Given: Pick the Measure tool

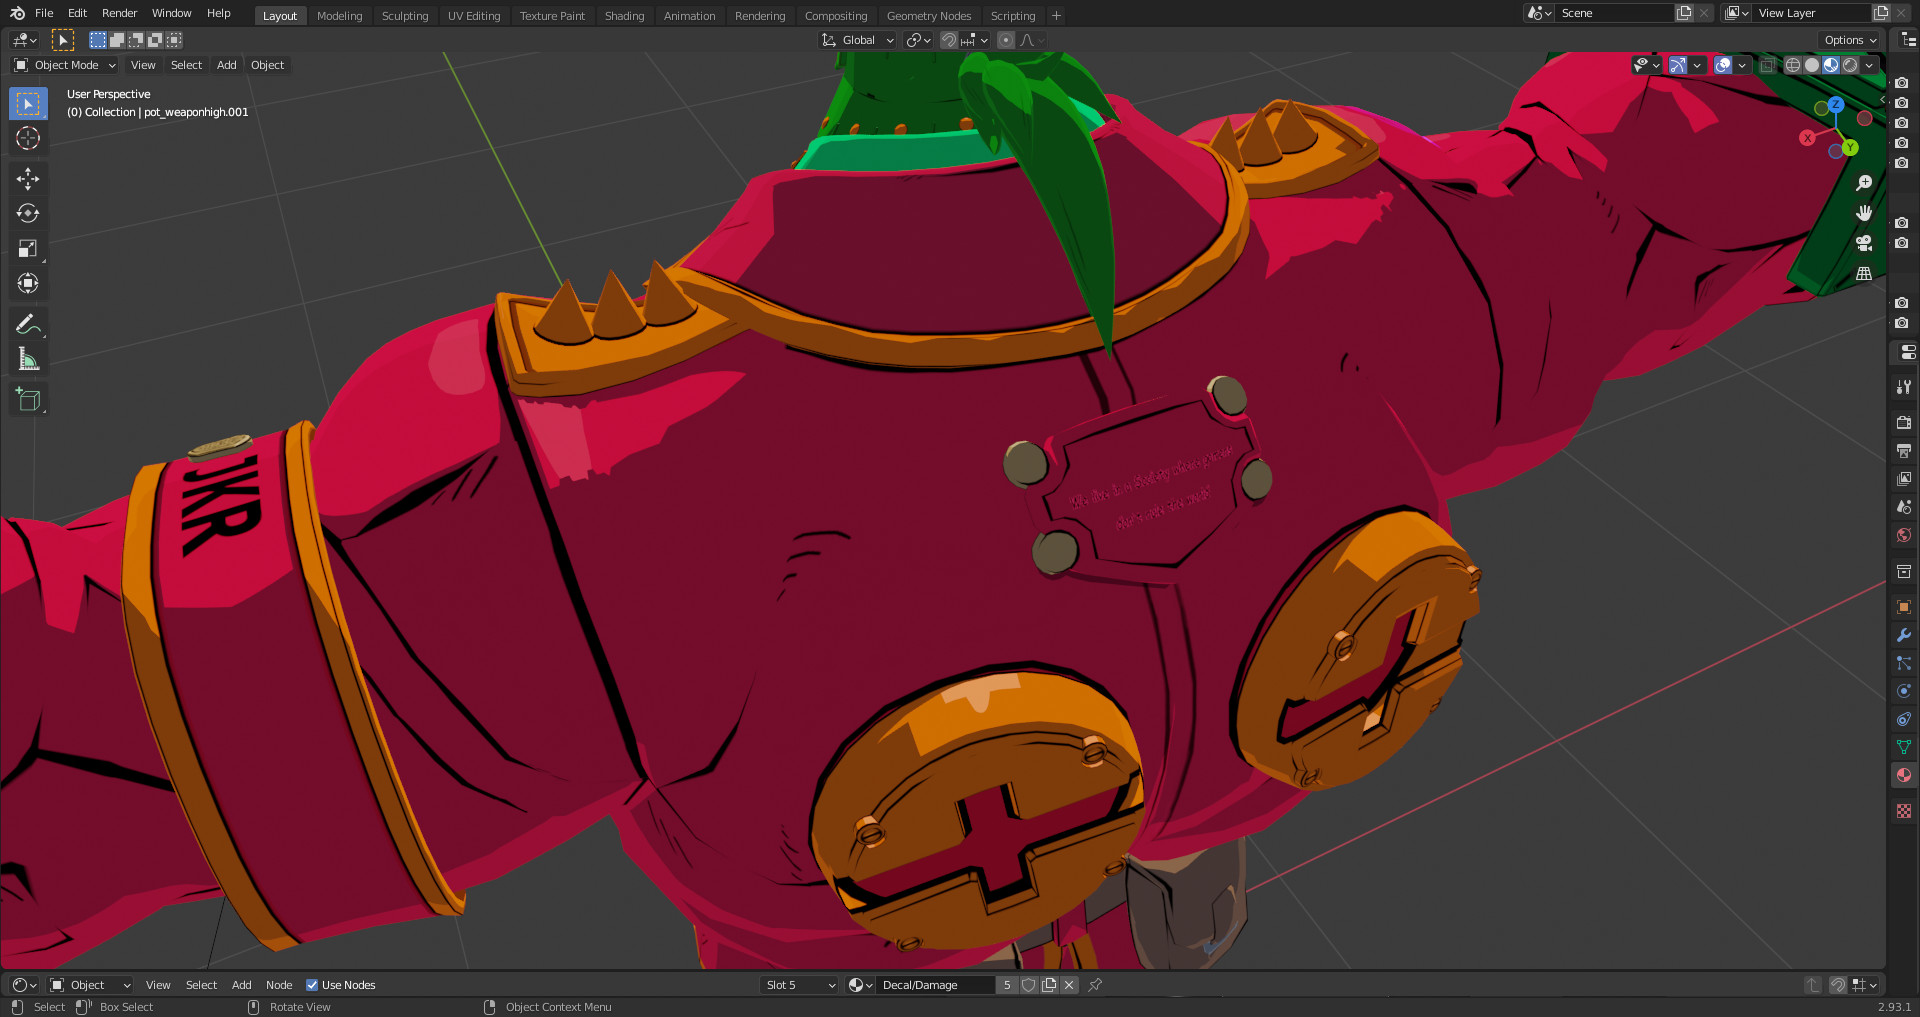Looking at the screenshot, I should [x=28, y=359].
